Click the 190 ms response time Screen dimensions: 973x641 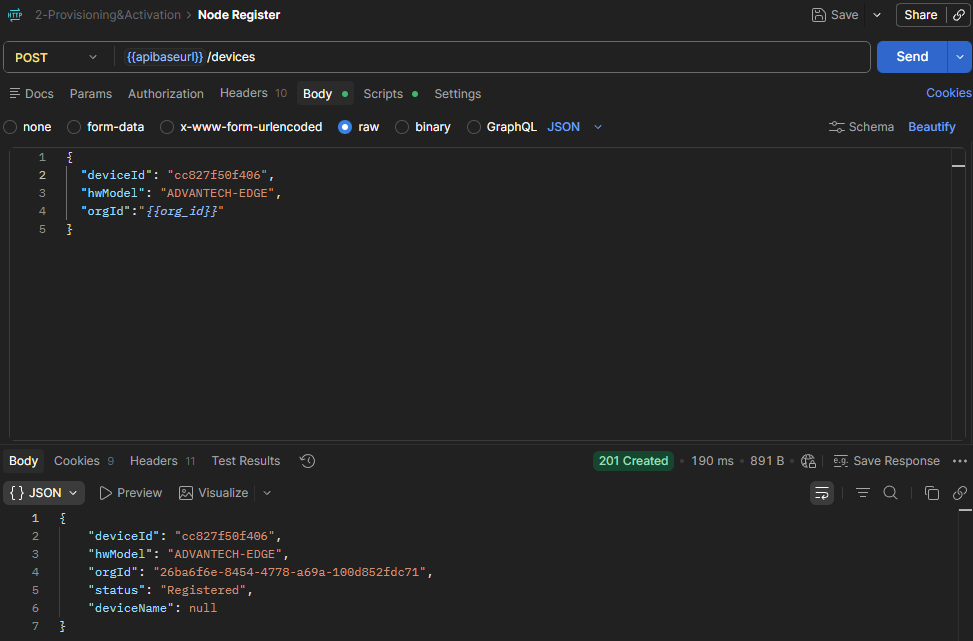pyautogui.click(x=712, y=461)
